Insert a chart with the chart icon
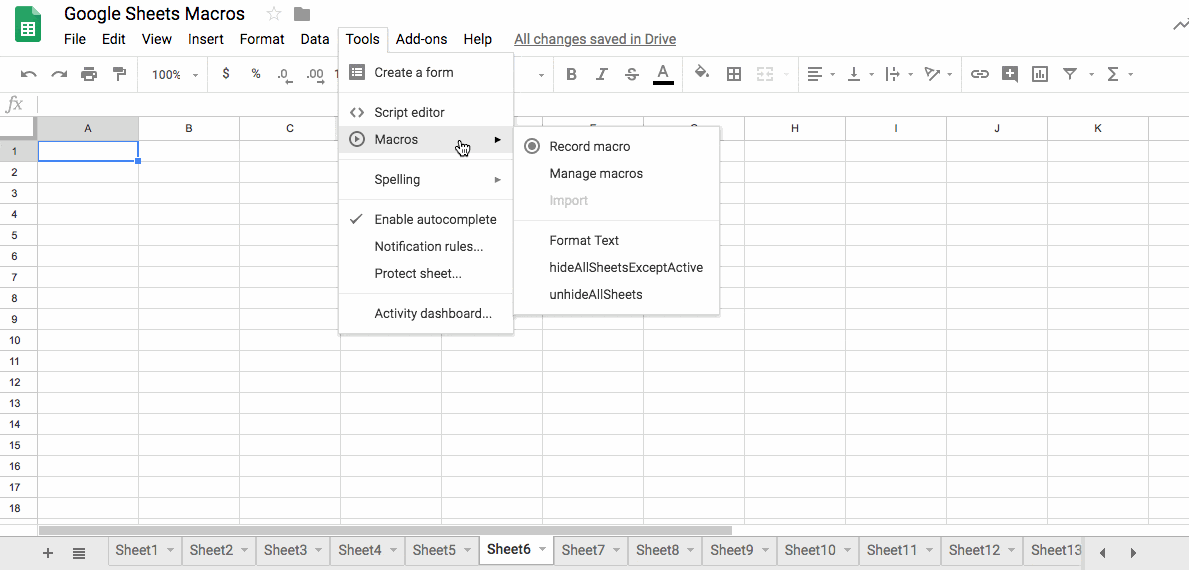The image size is (1189, 570). click(x=1040, y=74)
